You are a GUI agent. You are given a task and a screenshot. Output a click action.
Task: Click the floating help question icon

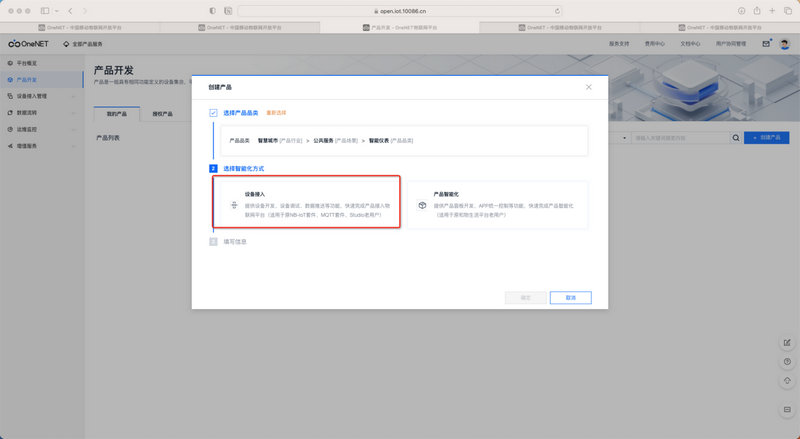[x=787, y=362]
